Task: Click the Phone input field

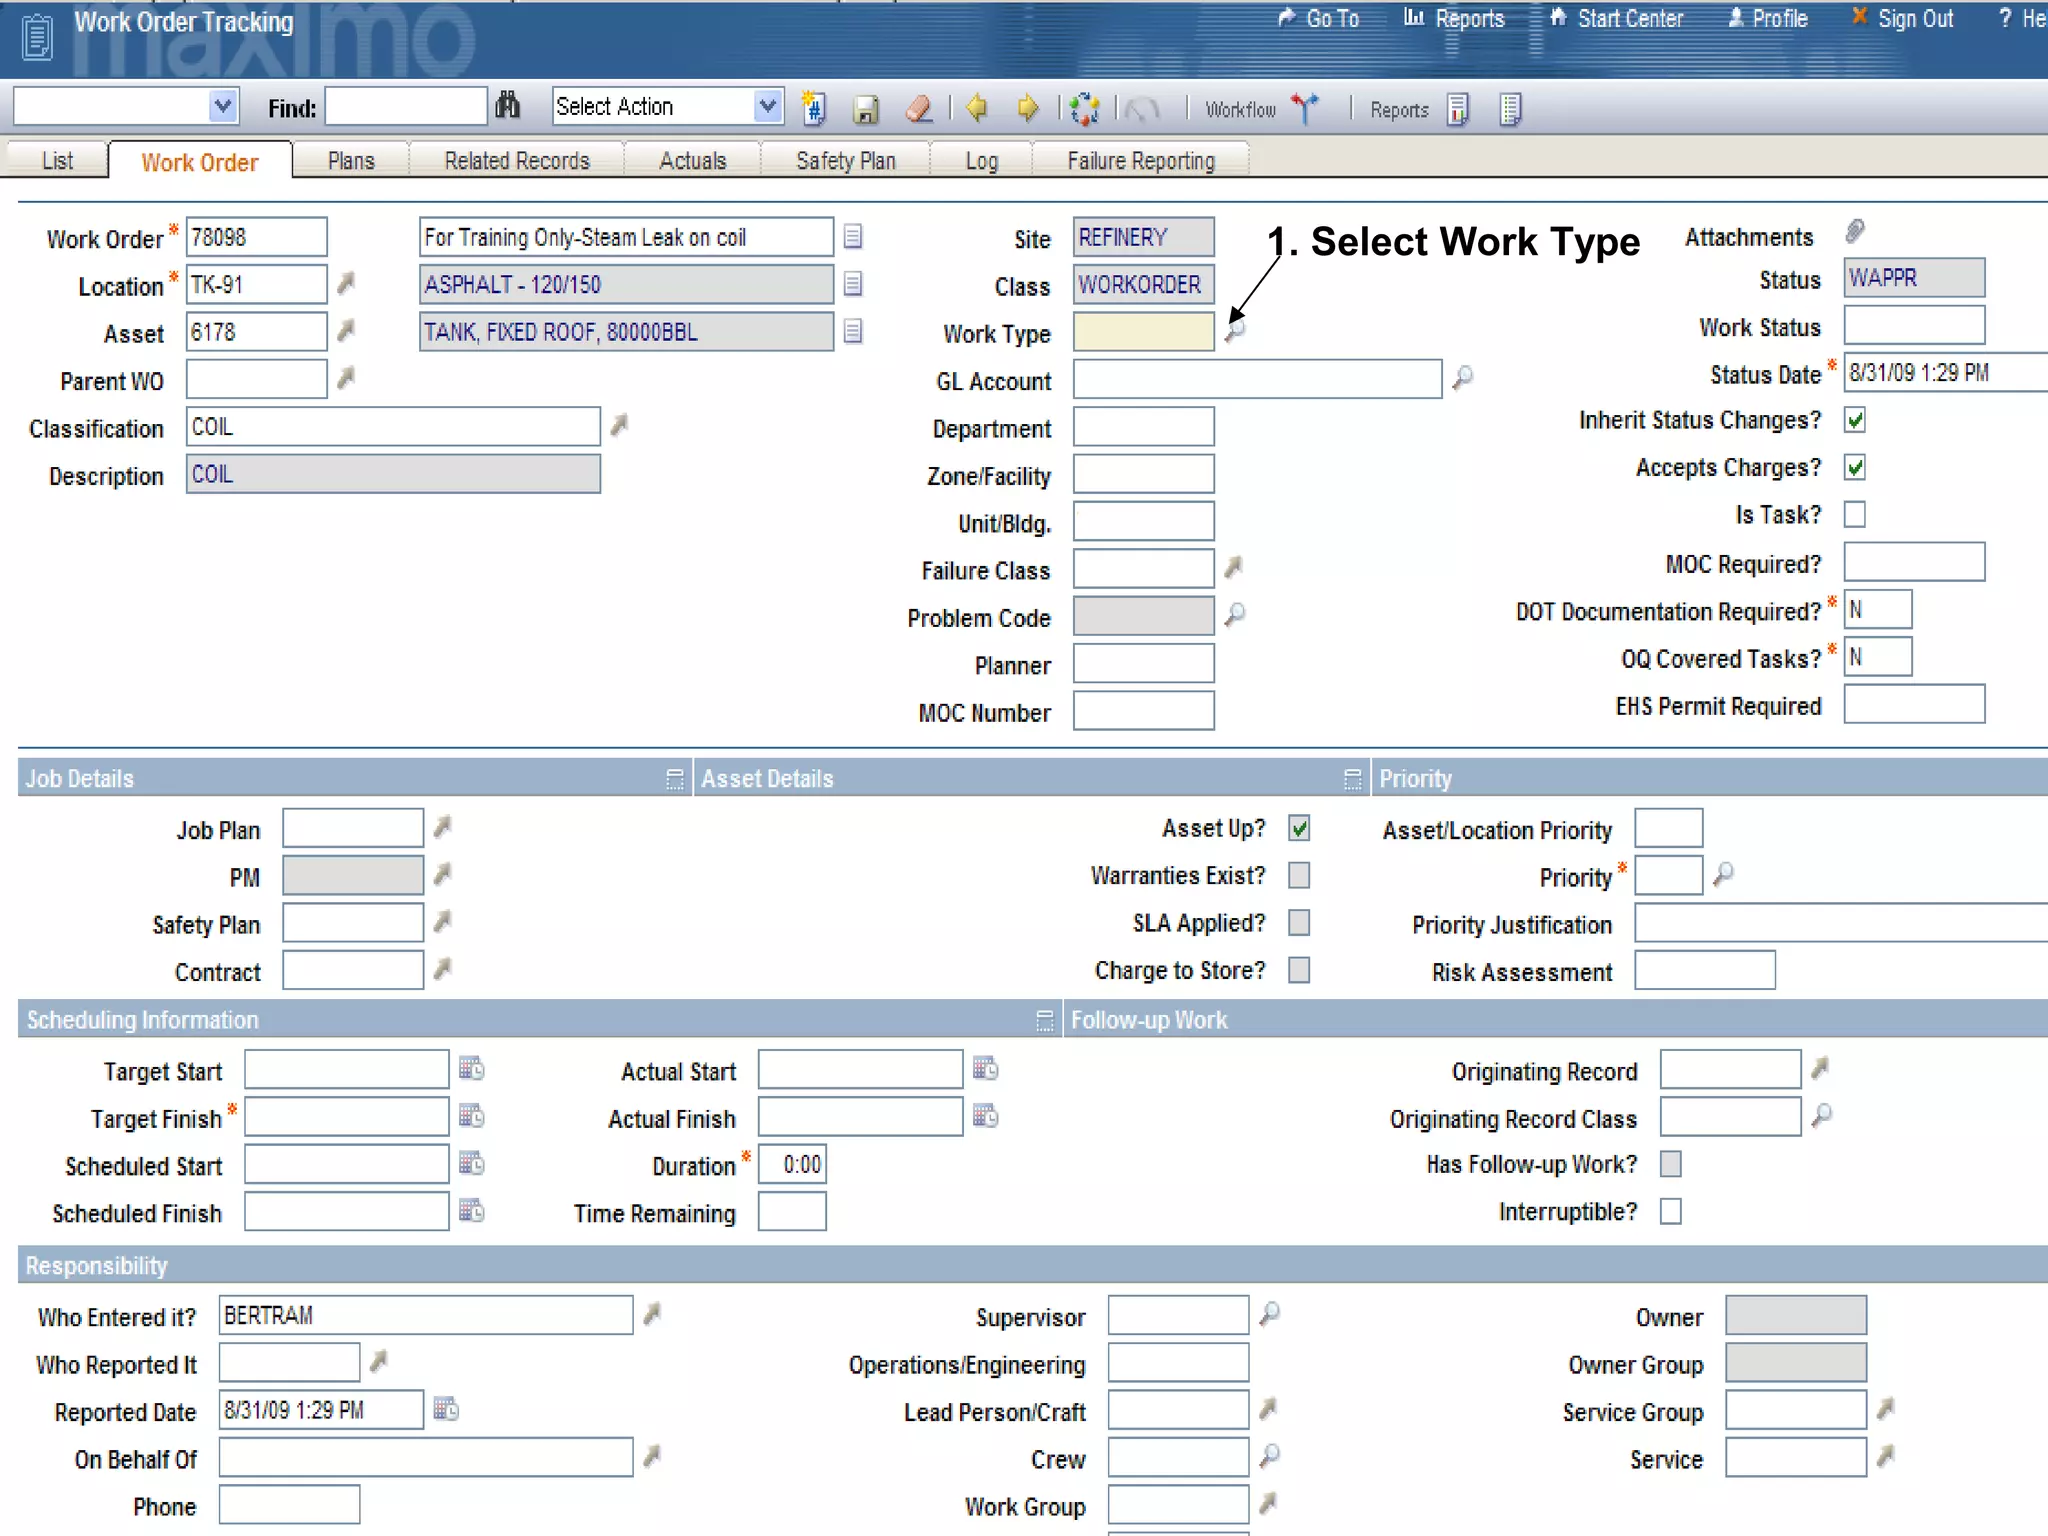Action: tap(289, 1504)
